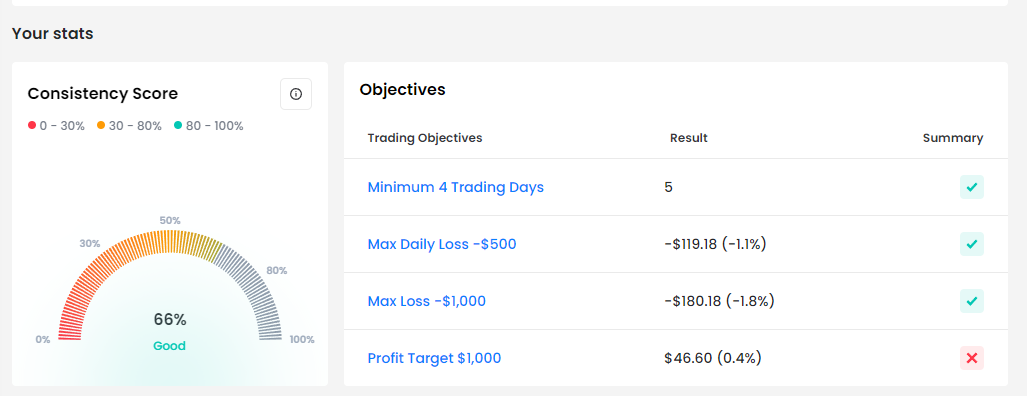1027x396 pixels.
Task: Click the gauge's 50% marker label
Action: [170, 220]
